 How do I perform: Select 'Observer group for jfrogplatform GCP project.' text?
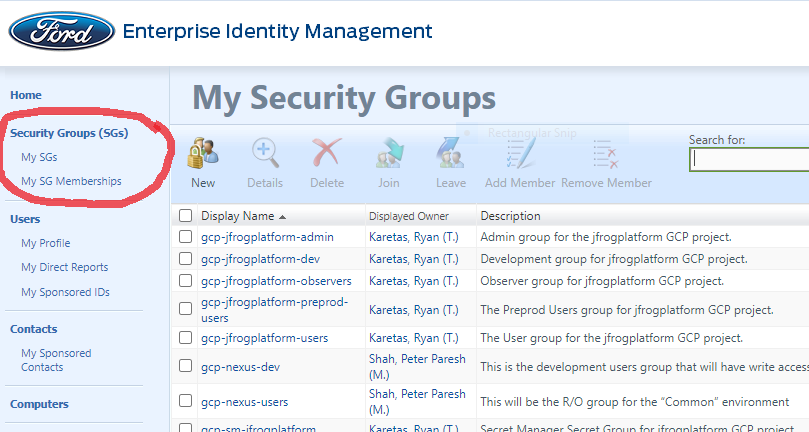pos(602,281)
